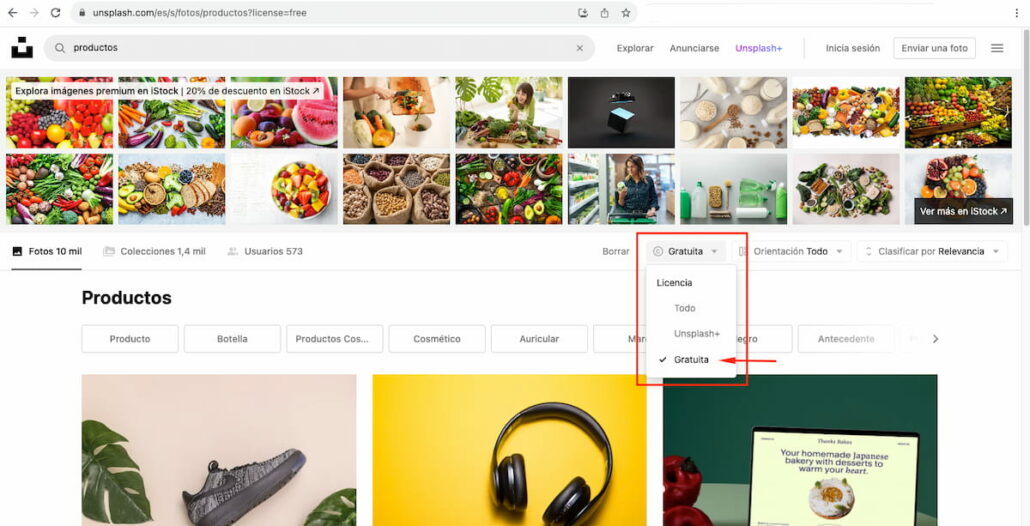The image size is (1030, 526).
Task: Open the gray sneaker photo
Action: 219,450
